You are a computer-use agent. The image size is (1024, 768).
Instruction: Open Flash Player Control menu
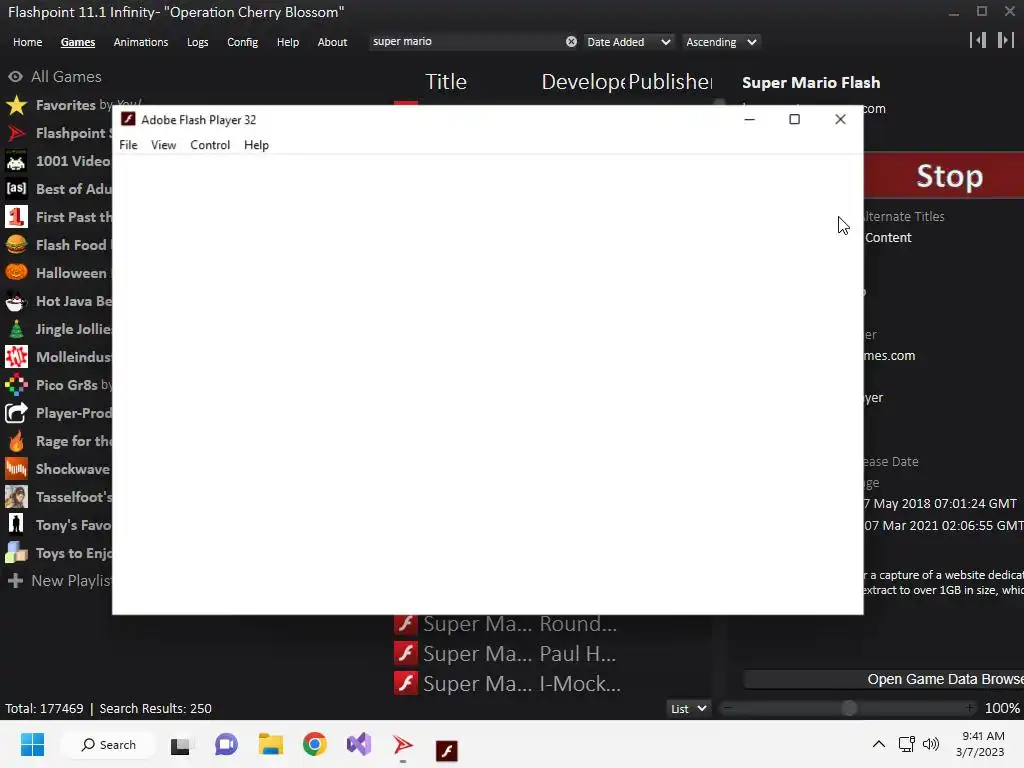(210, 145)
